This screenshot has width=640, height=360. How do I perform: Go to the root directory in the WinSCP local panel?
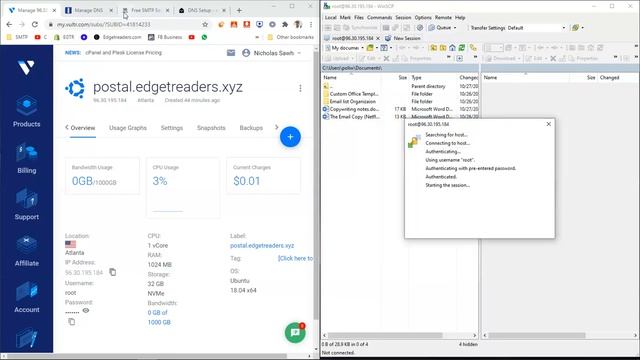tap(443, 48)
